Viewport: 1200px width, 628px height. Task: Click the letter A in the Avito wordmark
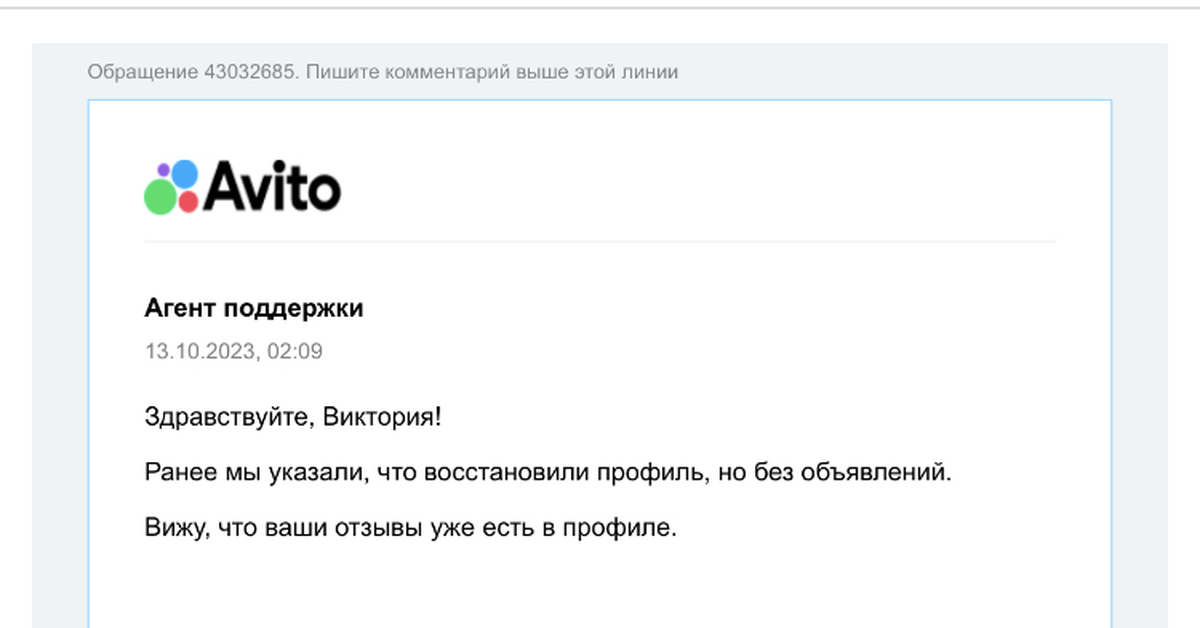224,188
